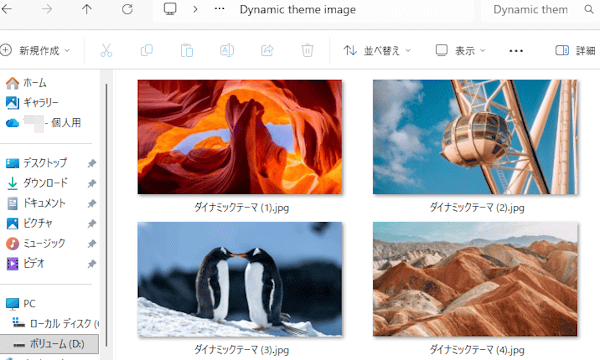Click the Share icon in toolbar
The image size is (600, 360).
[x=267, y=50]
